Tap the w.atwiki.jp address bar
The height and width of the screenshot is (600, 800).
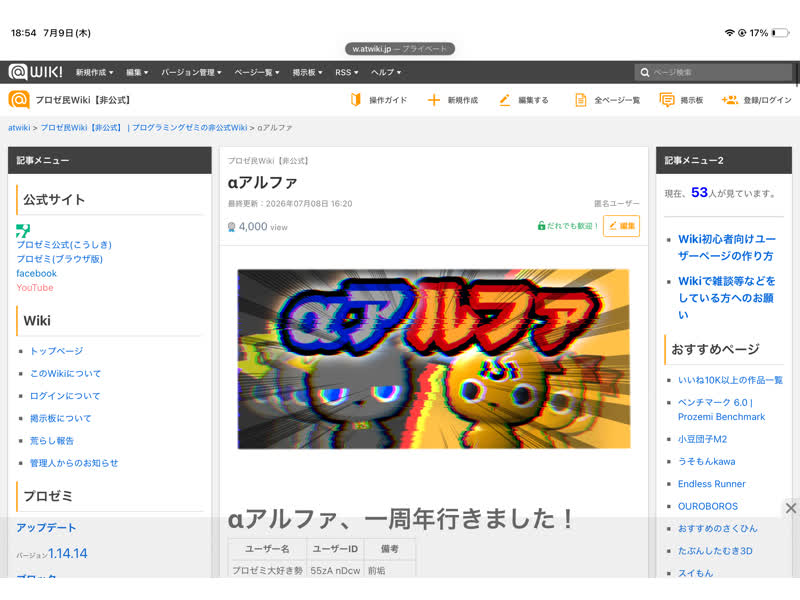coord(399,49)
